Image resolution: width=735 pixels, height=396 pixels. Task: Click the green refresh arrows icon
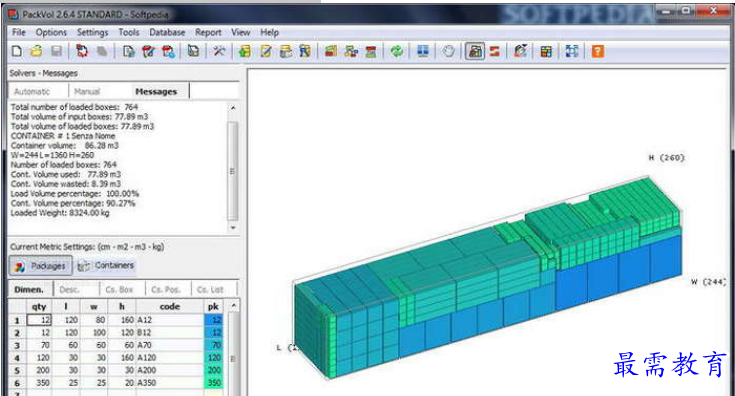click(x=397, y=51)
